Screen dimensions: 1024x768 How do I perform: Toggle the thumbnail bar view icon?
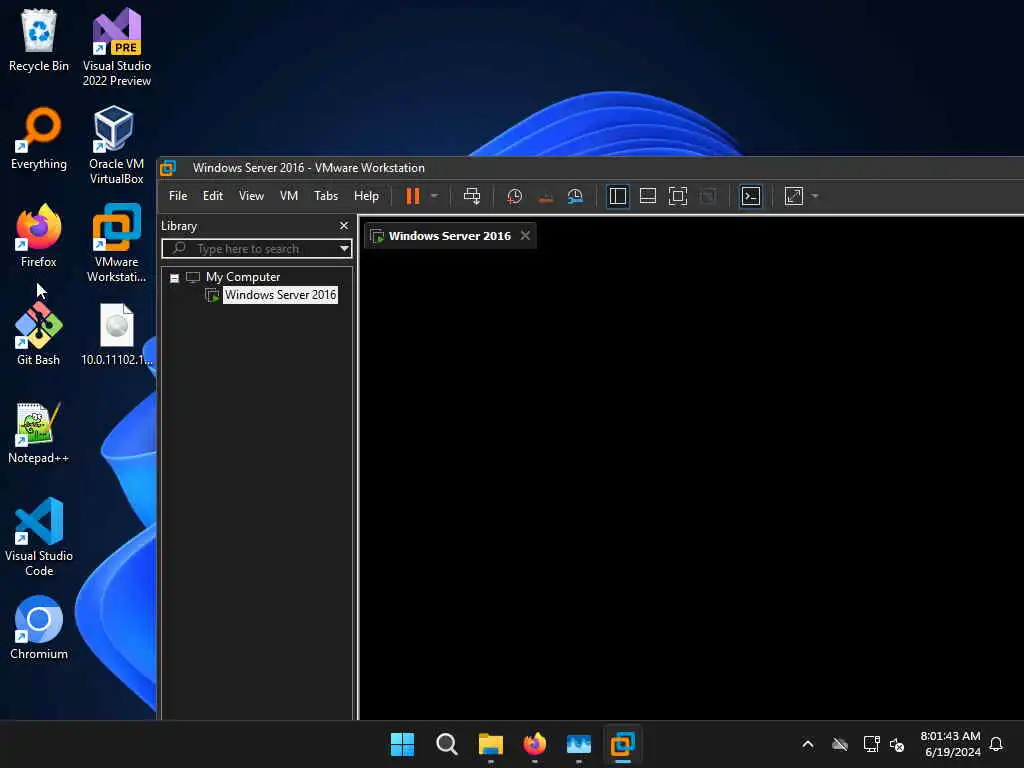tap(648, 196)
